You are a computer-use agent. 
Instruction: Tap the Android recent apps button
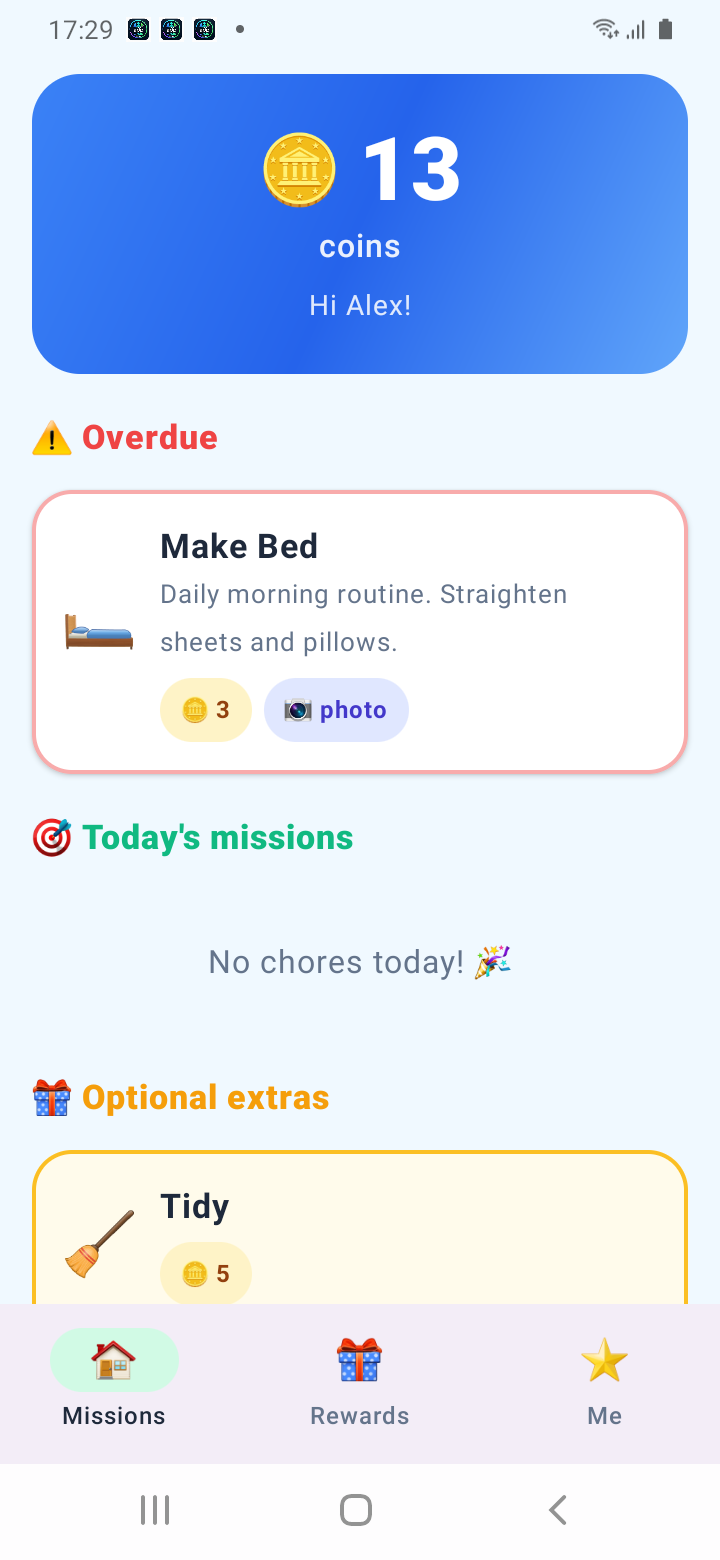(155, 1510)
